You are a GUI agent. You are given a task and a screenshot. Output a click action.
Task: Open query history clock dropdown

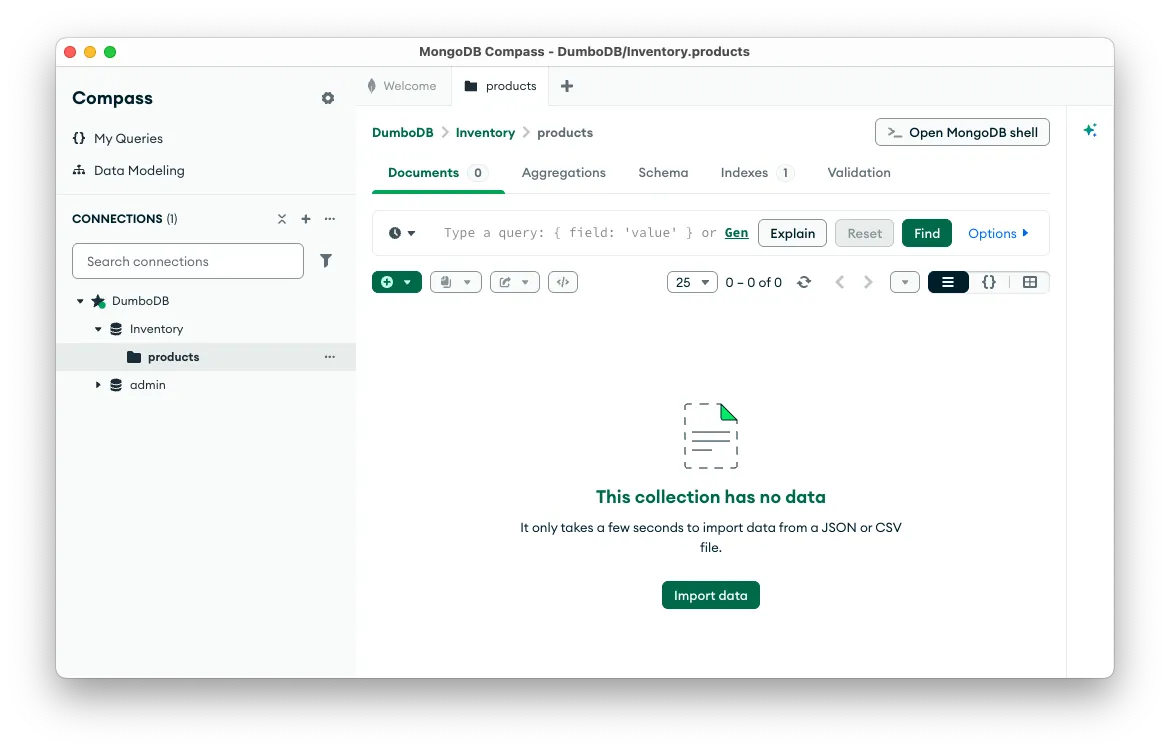402,233
